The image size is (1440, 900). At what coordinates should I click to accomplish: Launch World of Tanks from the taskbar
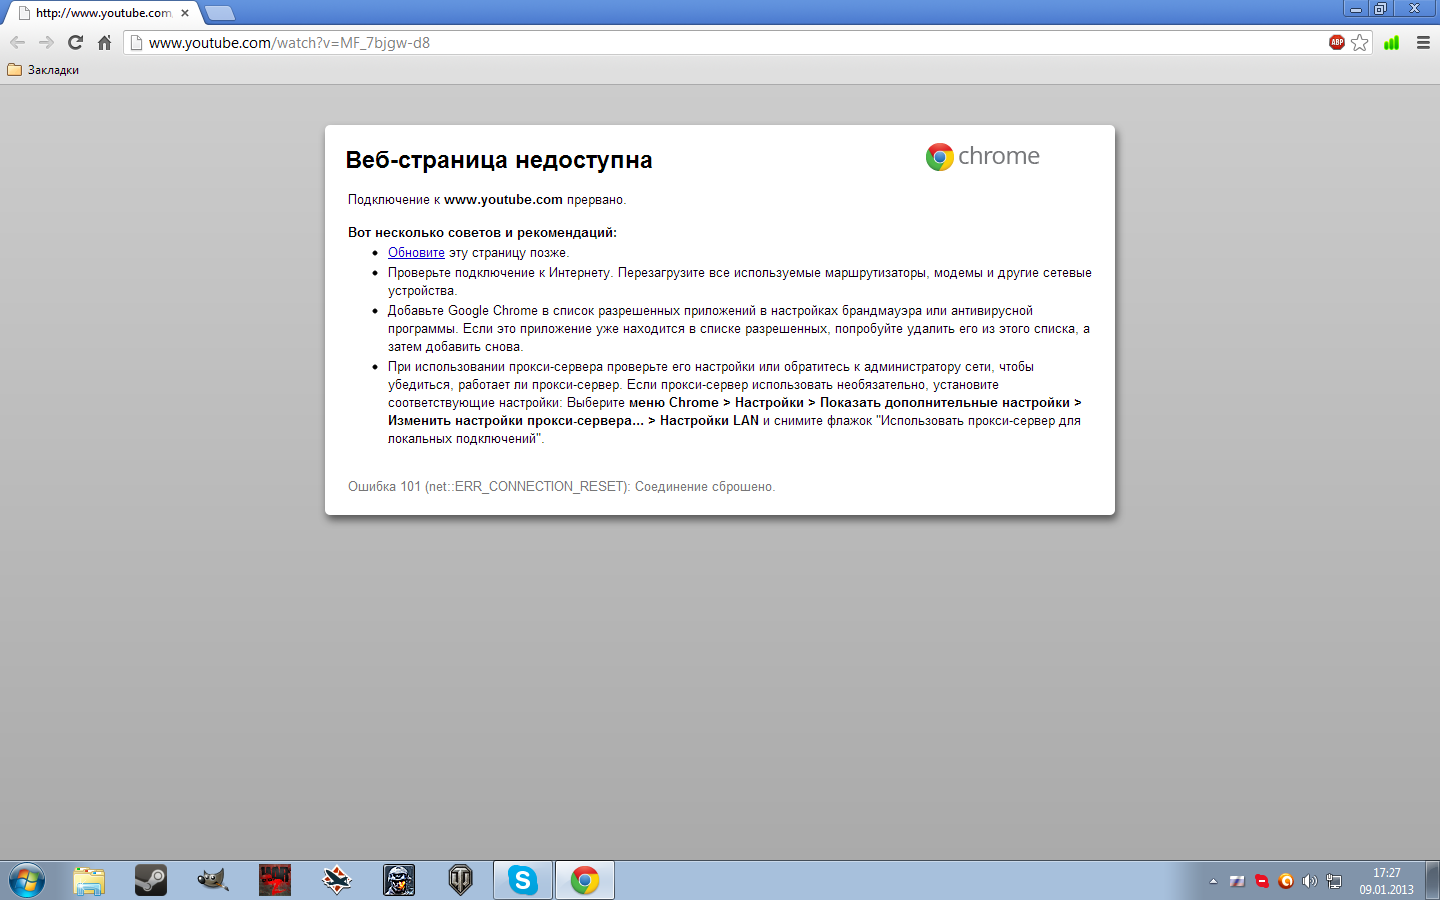[x=461, y=880]
